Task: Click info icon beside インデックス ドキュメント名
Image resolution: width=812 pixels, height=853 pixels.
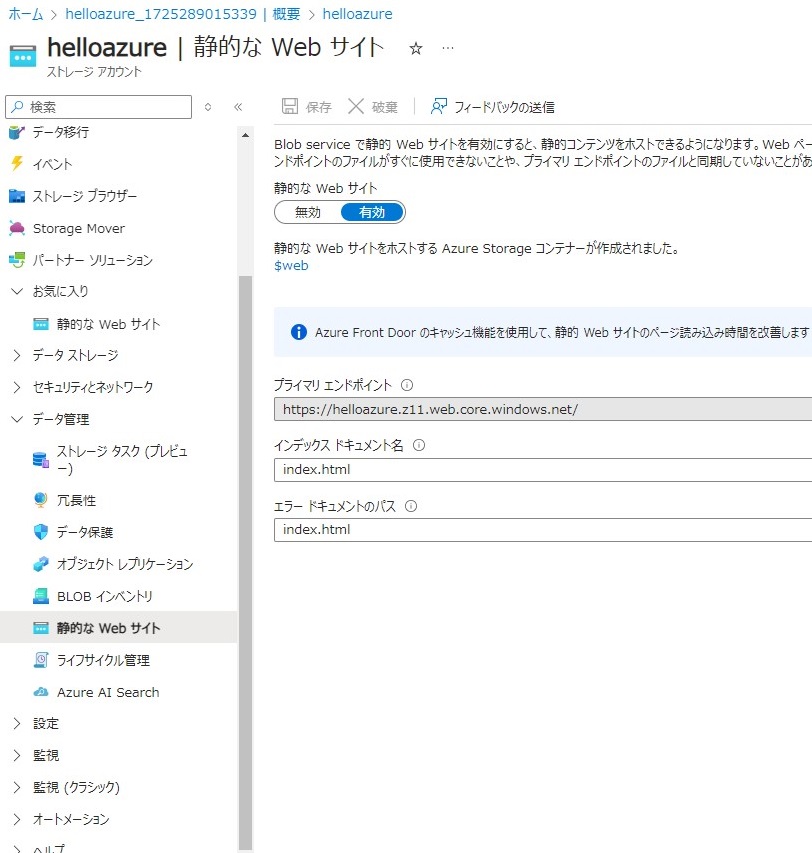Action: pyautogui.click(x=419, y=445)
